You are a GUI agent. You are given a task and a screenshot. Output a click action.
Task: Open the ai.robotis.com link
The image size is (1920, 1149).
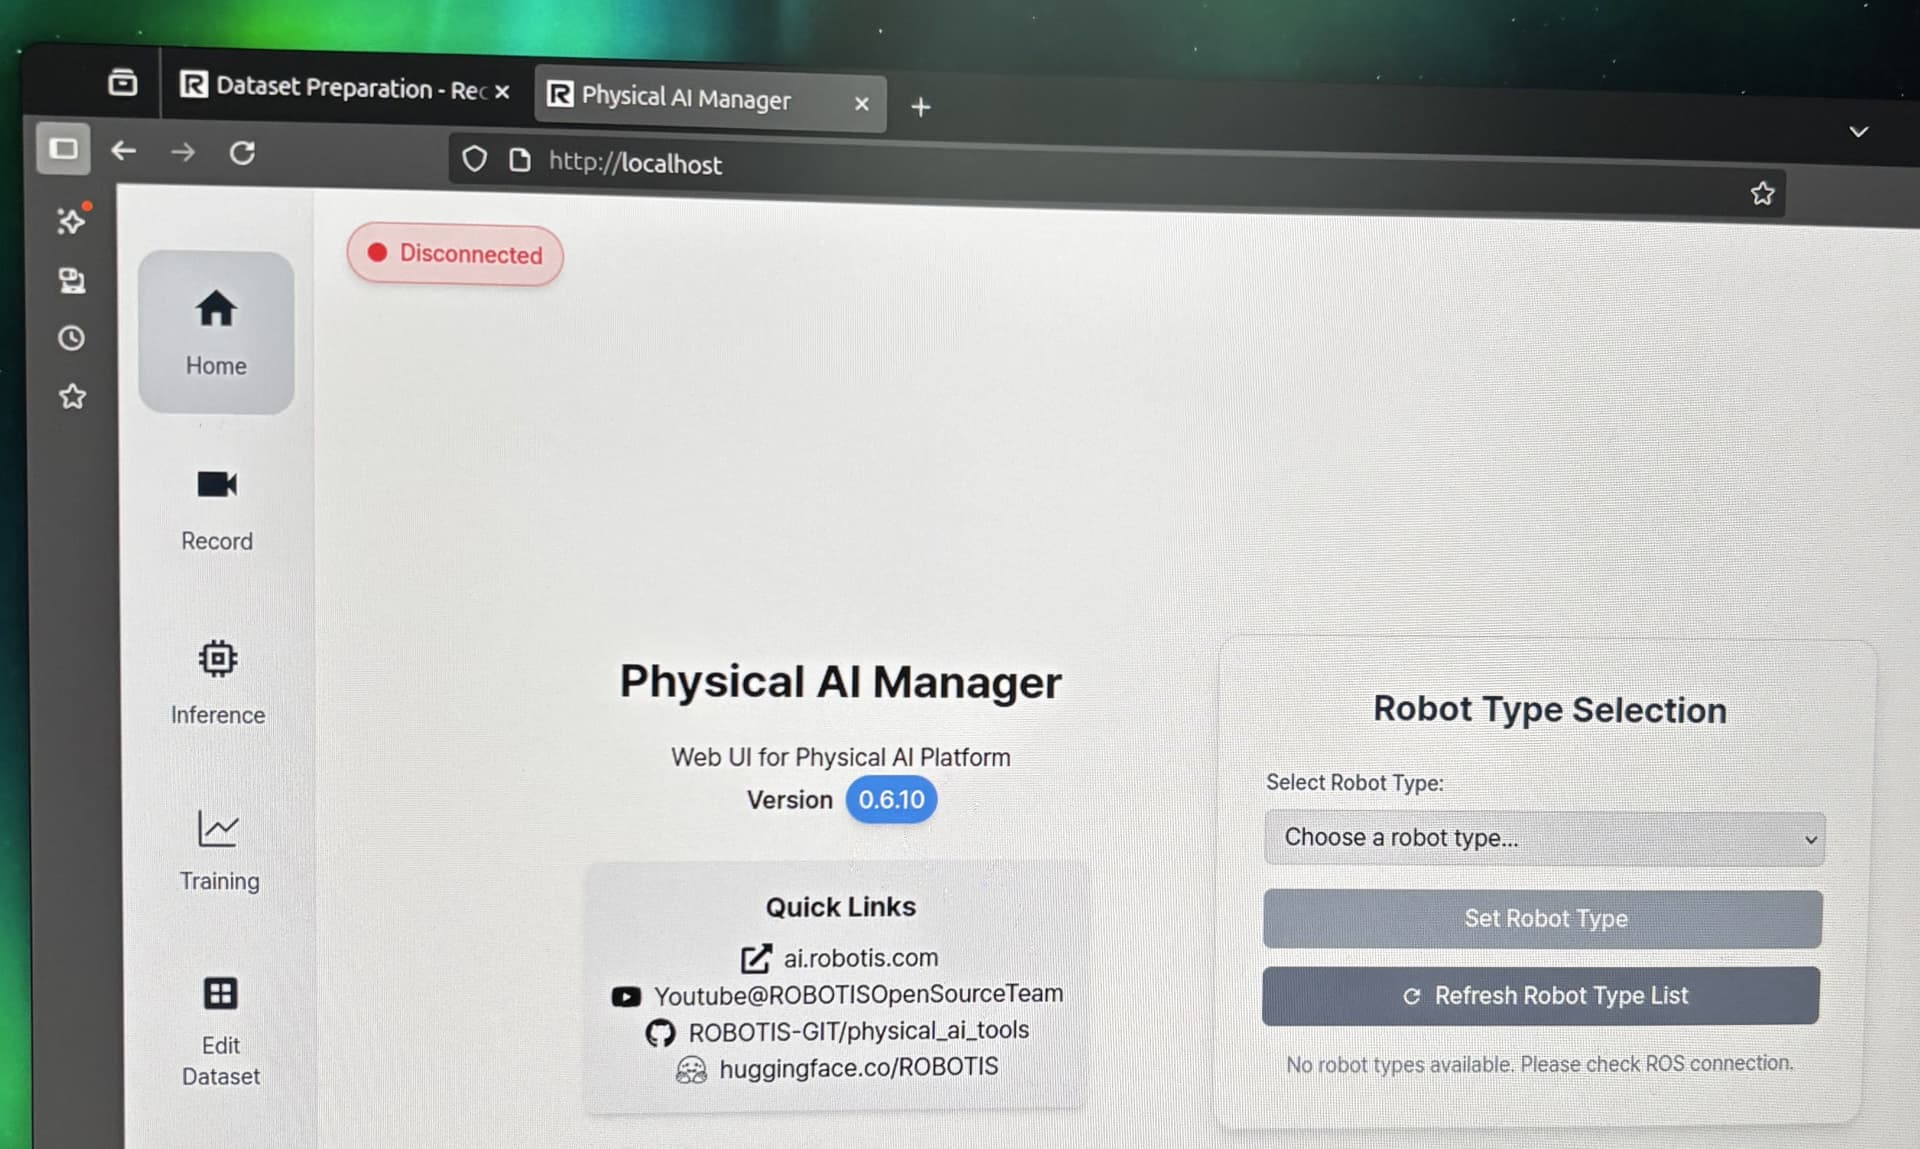pyautogui.click(x=859, y=958)
